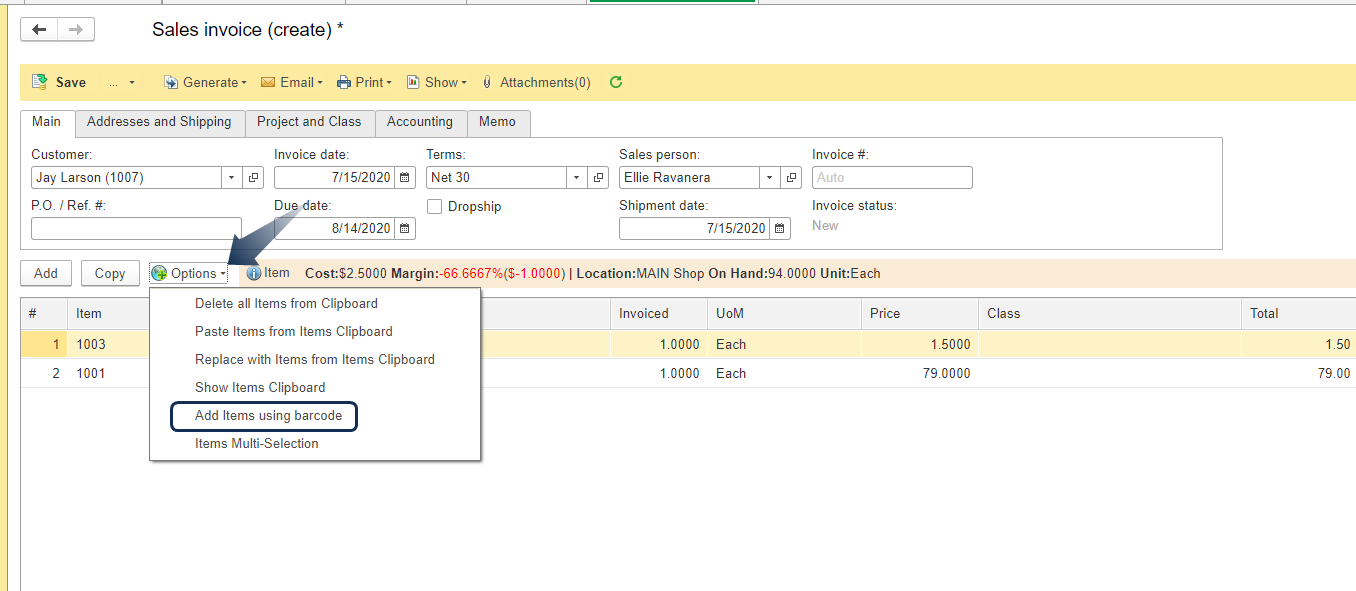Viewport: 1356px width, 591px height.
Task: Open calendar picker for Due date
Action: click(x=405, y=229)
